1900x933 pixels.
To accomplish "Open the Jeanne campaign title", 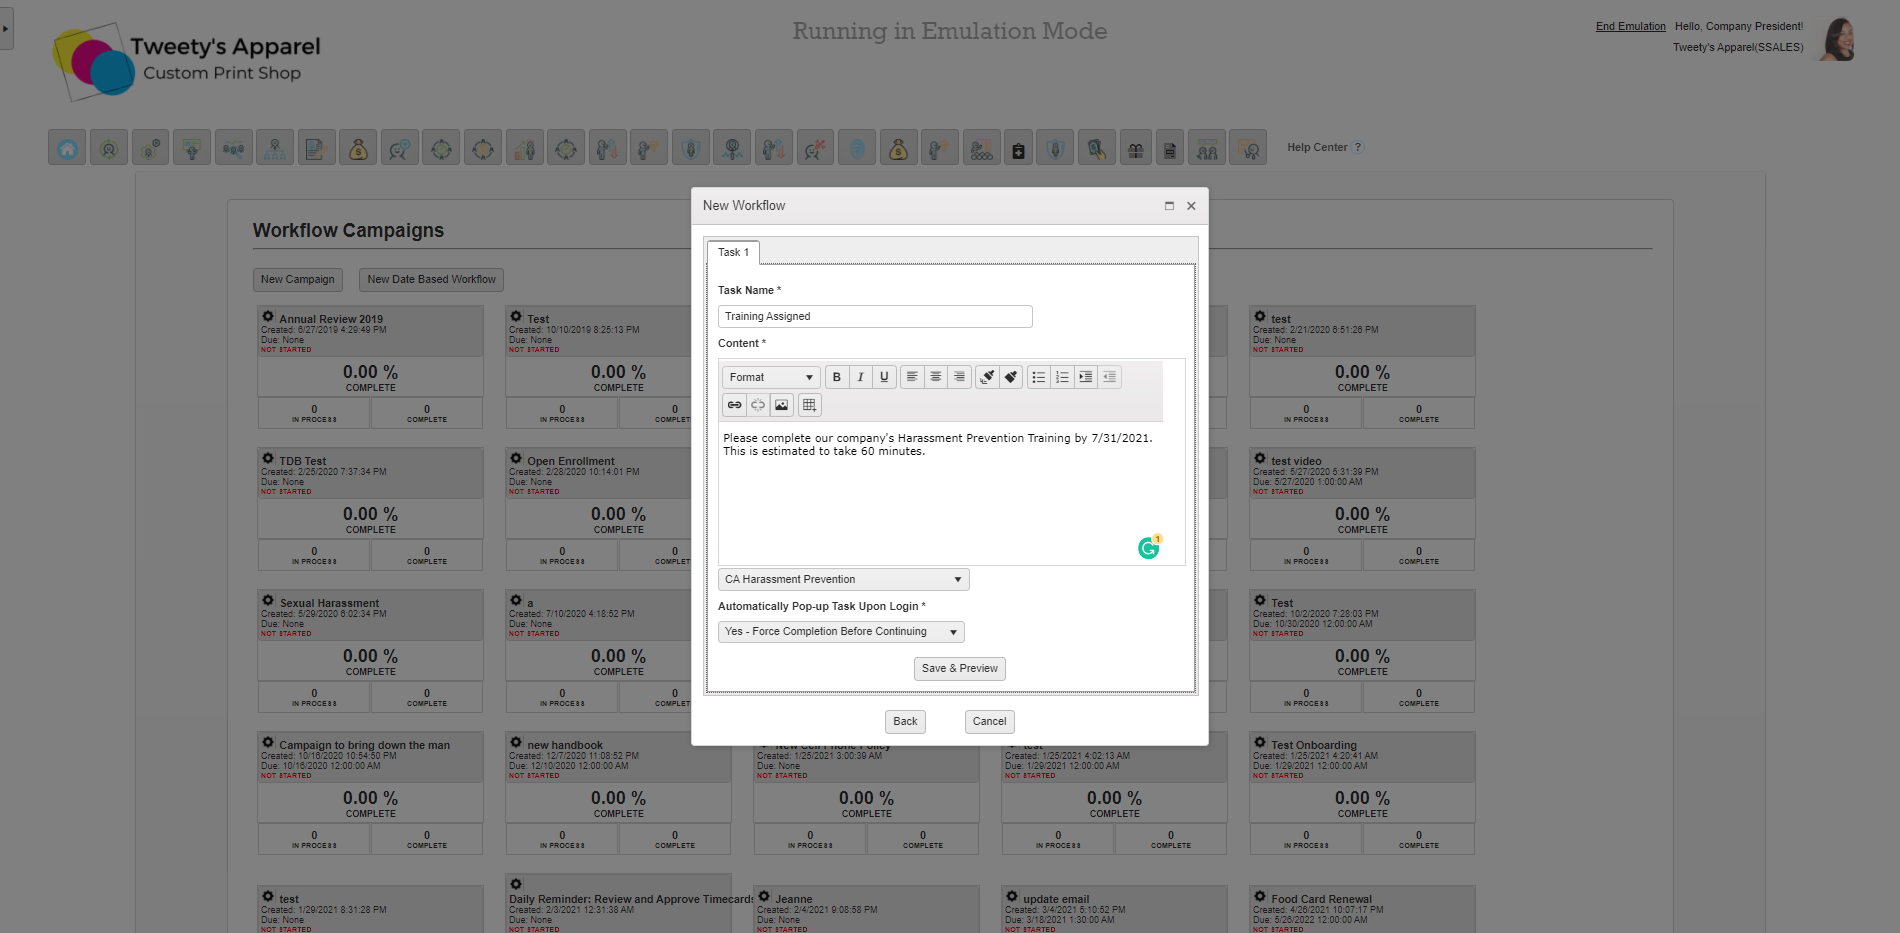I will click(794, 899).
